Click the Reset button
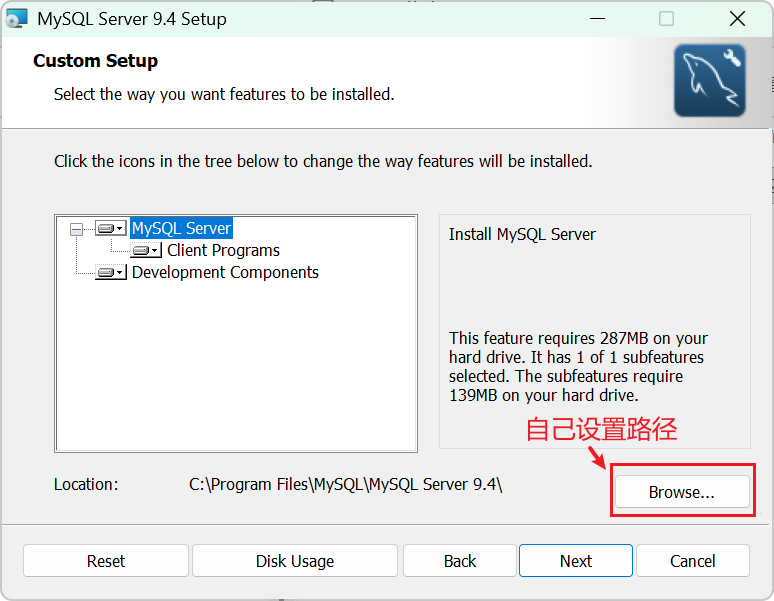This screenshot has width=774, height=601. [x=106, y=561]
